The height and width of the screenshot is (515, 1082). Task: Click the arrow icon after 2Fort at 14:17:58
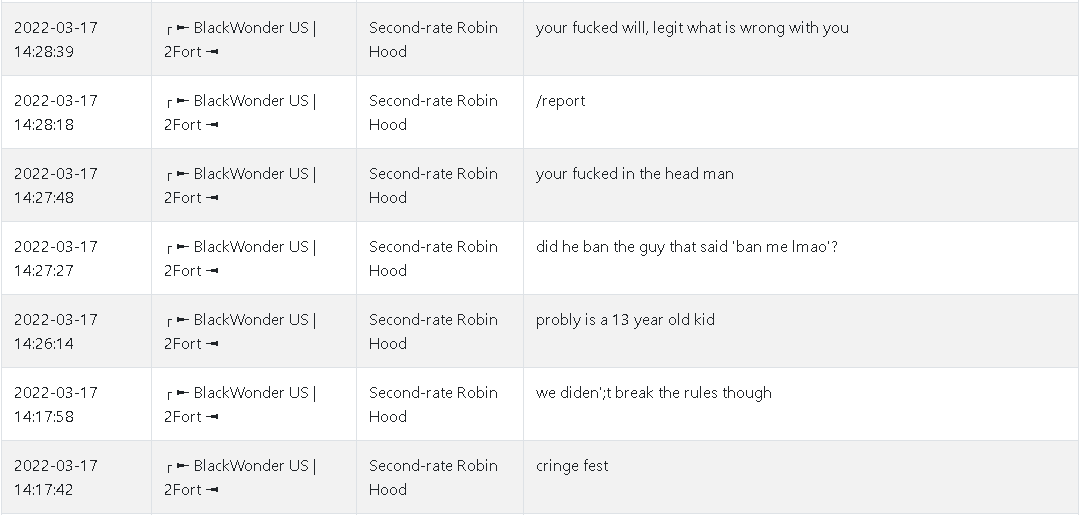click(x=212, y=417)
